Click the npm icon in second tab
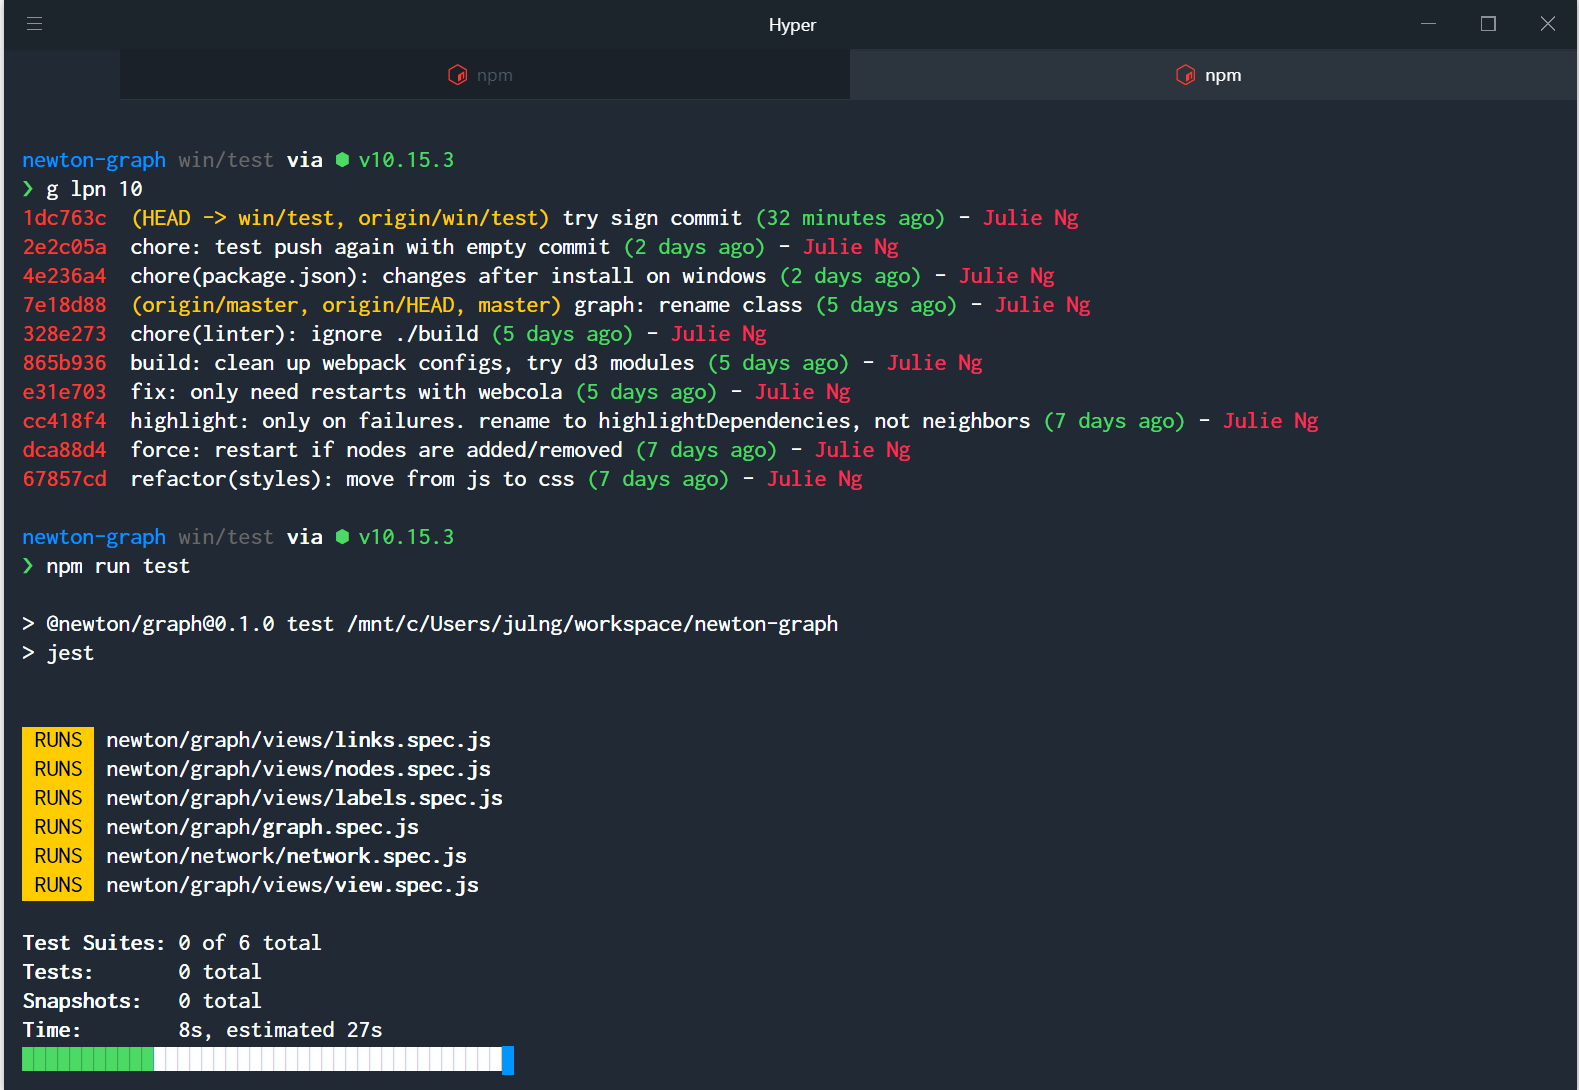The width and height of the screenshot is (1579, 1090). pyautogui.click(x=1185, y=75)
